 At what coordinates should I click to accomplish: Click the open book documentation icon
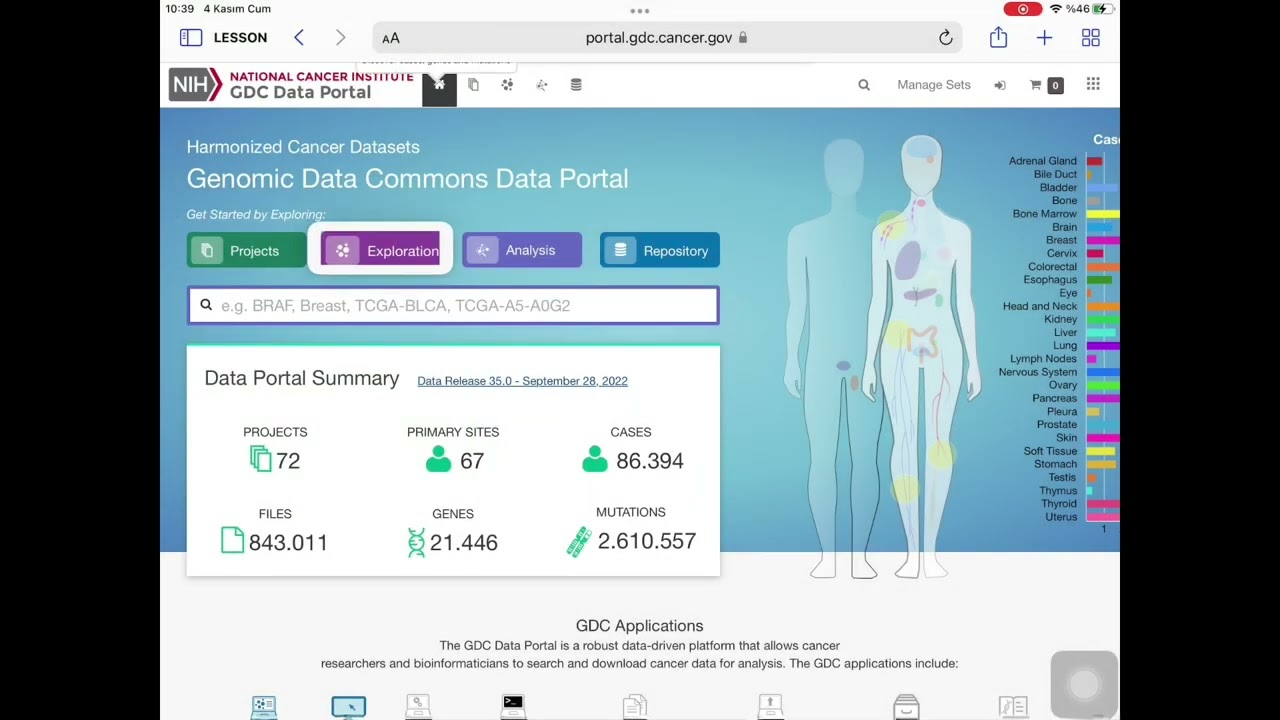click(1013, 707)
